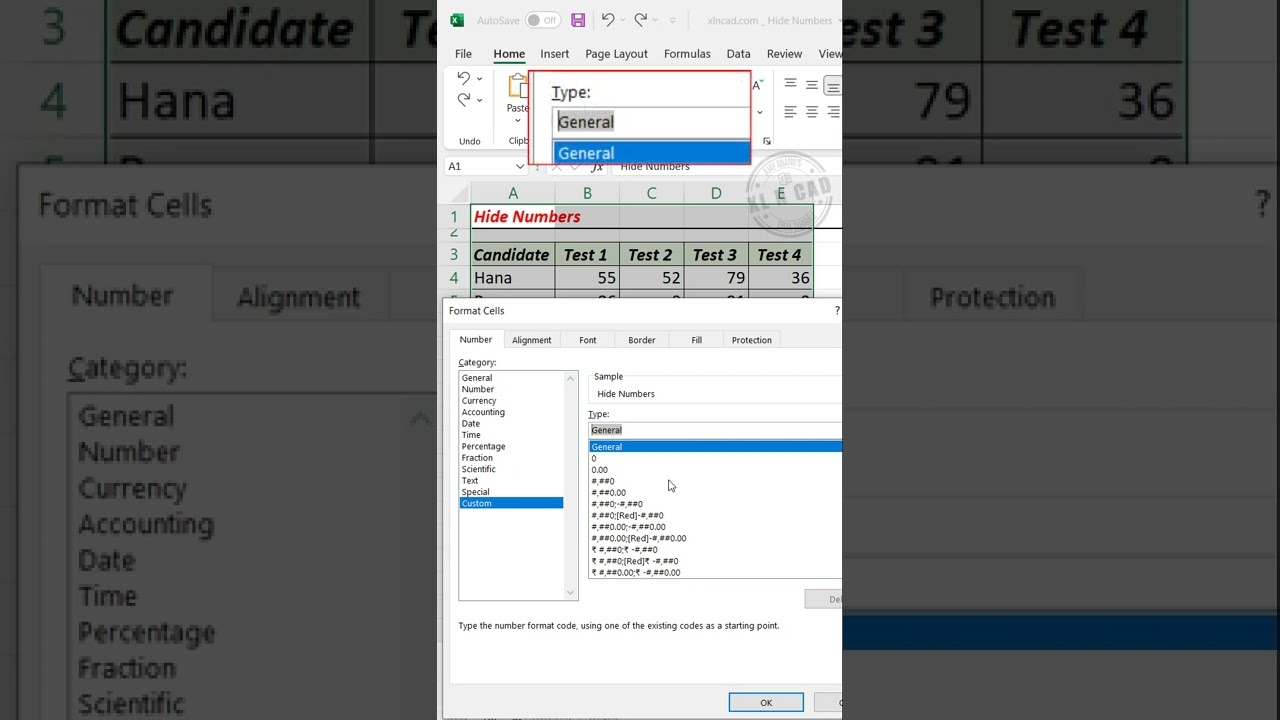1280x720 pixels.
Task: Open the Paste options dropdown arrow
Action: (x=517, y=120)
